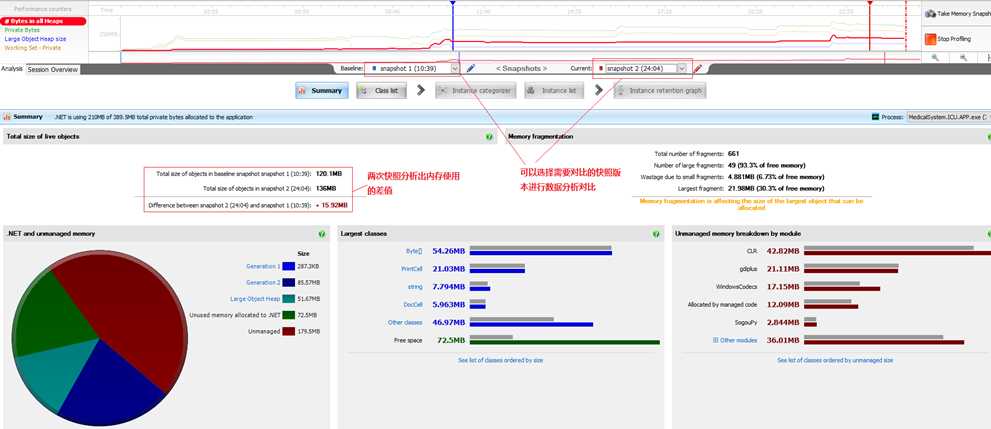
Task: Click the Total number of fragments value 661
Action: tap(733, 154)
